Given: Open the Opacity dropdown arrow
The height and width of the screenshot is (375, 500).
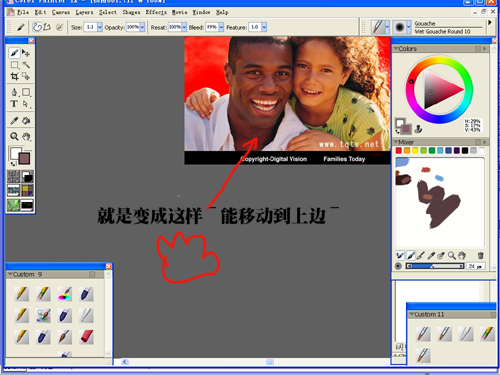Looking at the screenshot, I should 142,27.
